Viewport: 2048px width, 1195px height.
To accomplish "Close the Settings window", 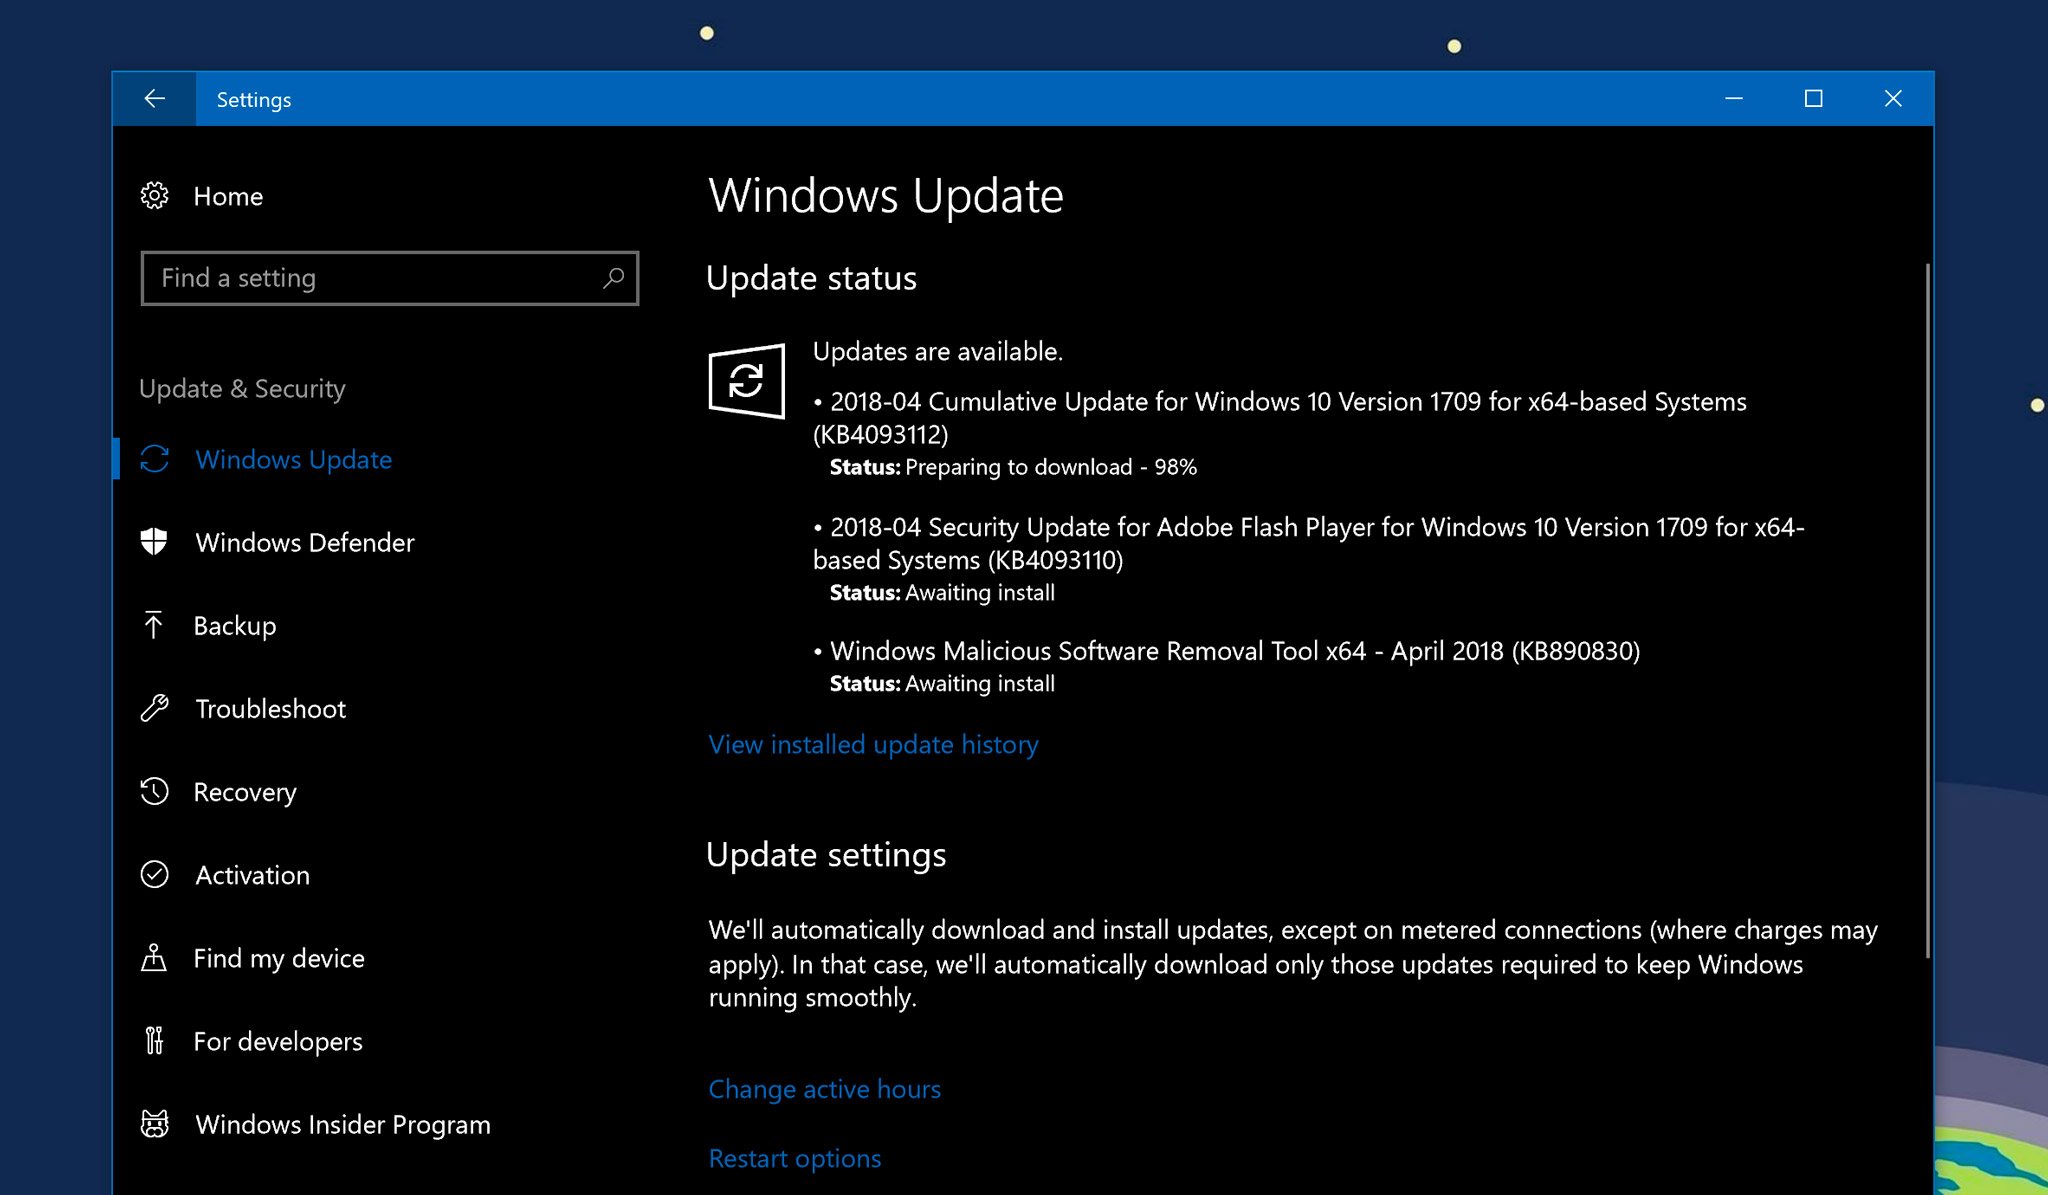I will click(1893, 98).
